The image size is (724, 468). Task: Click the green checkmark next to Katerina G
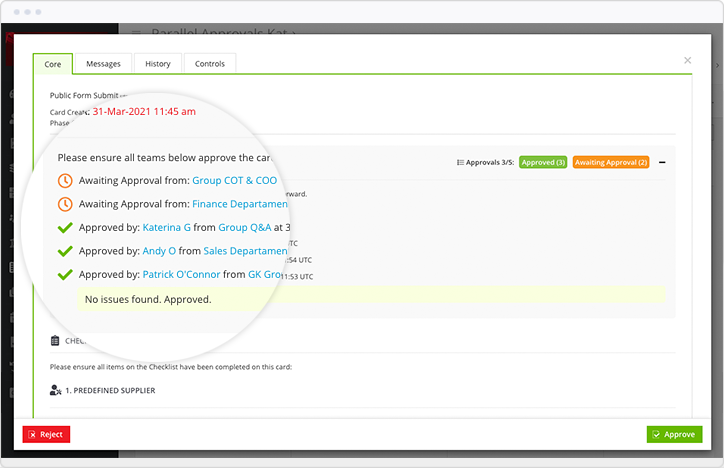click(65, 228)
